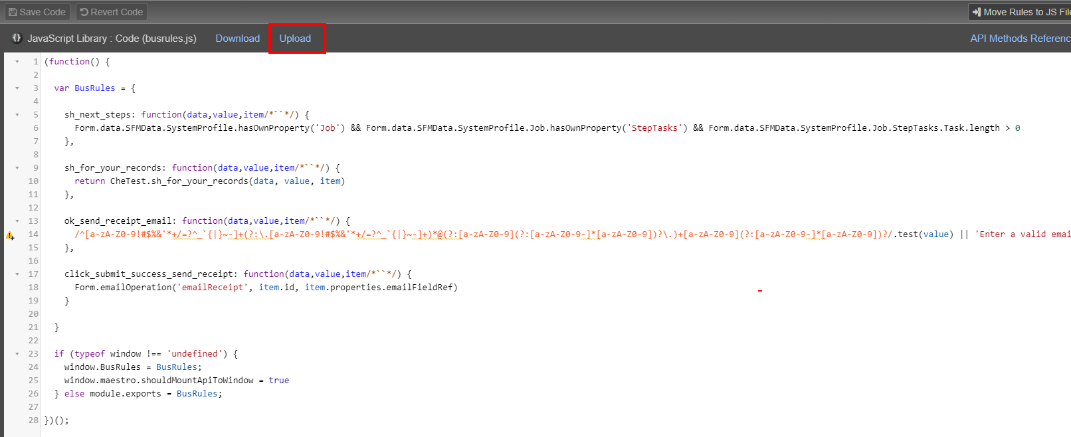Click the 'JavaScript Library : Code (busrules.js)' title

pyautogui.click(x=112, y=38)
